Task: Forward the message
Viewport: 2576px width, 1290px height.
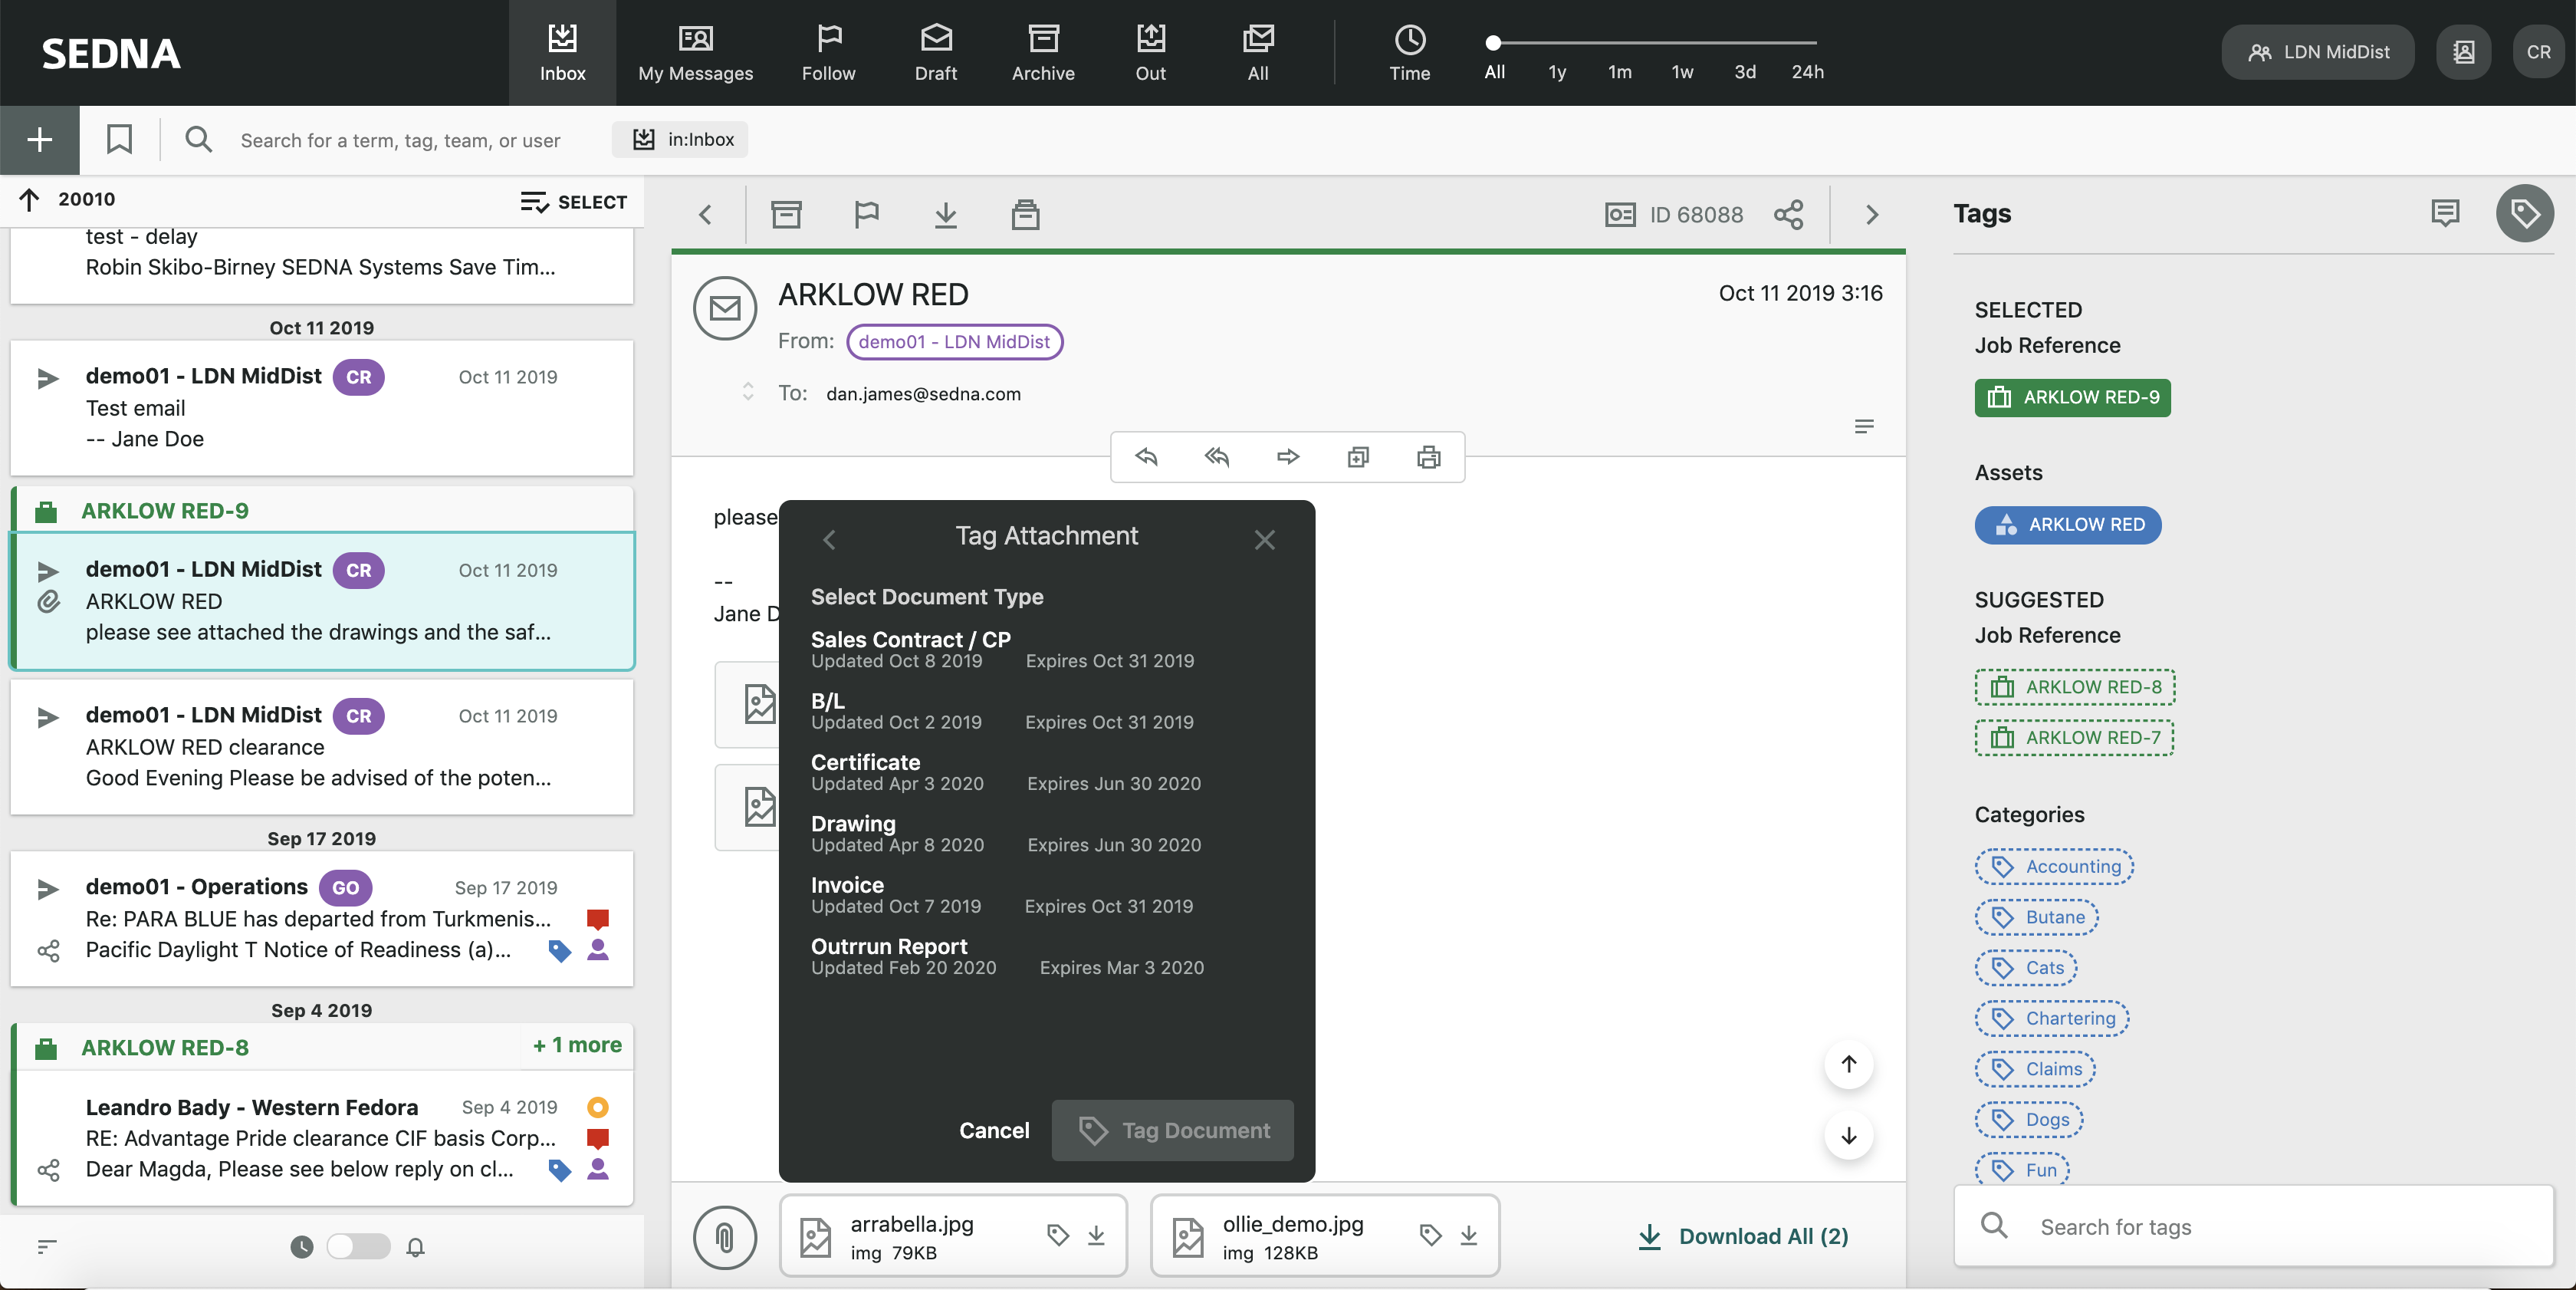Action: point(1288,457)
